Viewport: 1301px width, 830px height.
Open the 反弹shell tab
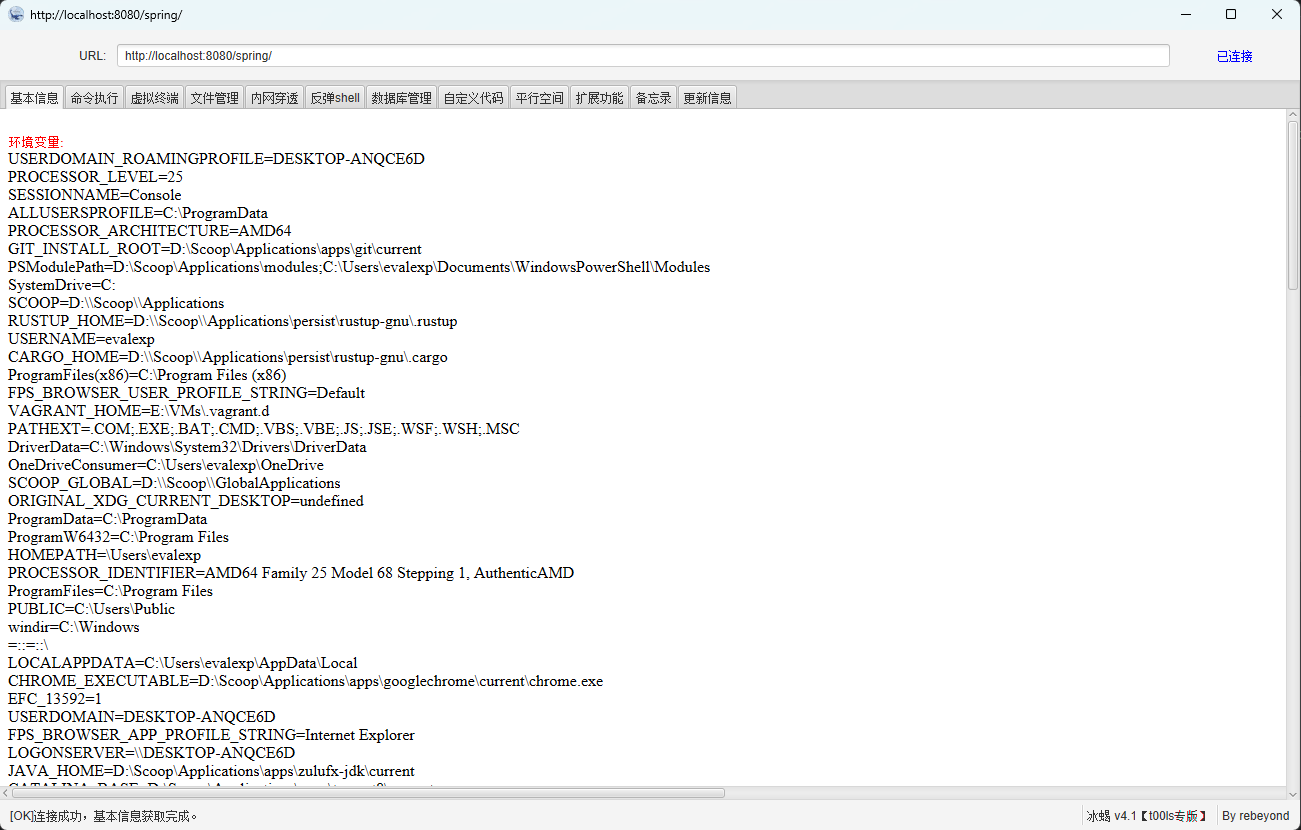click(x=335, y=98)
